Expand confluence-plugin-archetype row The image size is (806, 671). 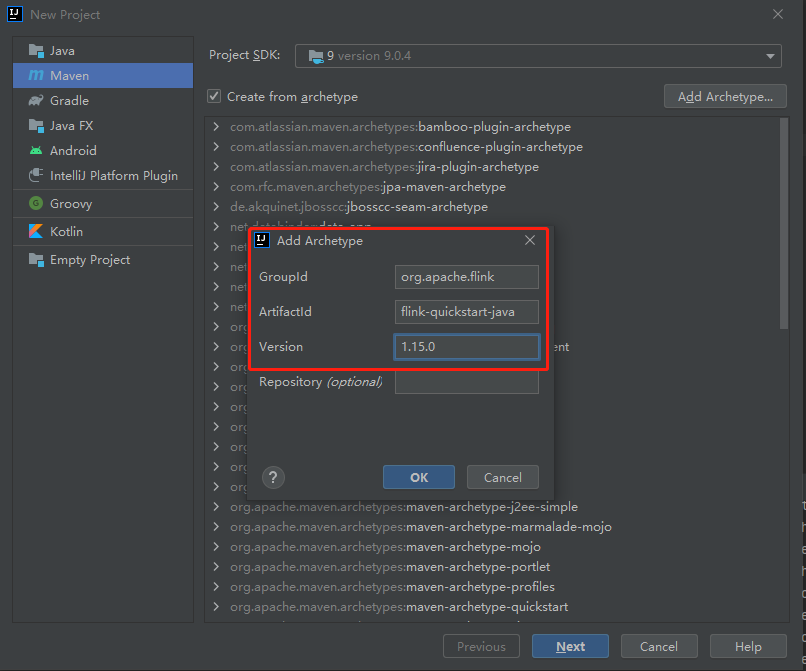point(216,147)
